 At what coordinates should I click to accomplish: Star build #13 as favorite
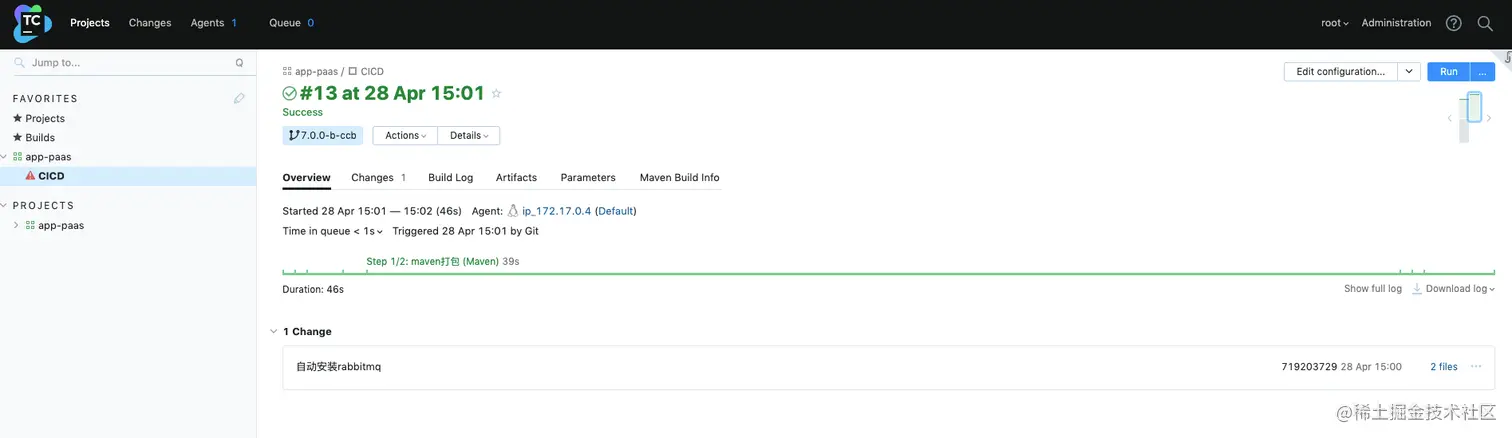496,93
